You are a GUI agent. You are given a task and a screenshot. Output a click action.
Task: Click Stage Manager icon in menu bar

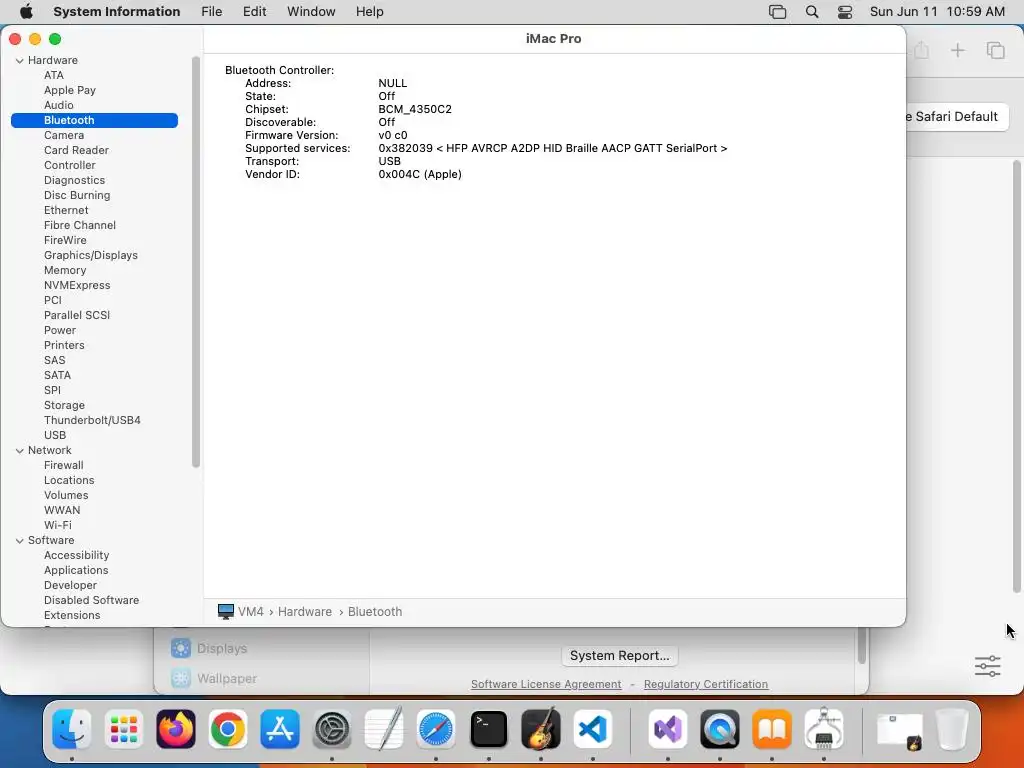(x=777, y=12)
